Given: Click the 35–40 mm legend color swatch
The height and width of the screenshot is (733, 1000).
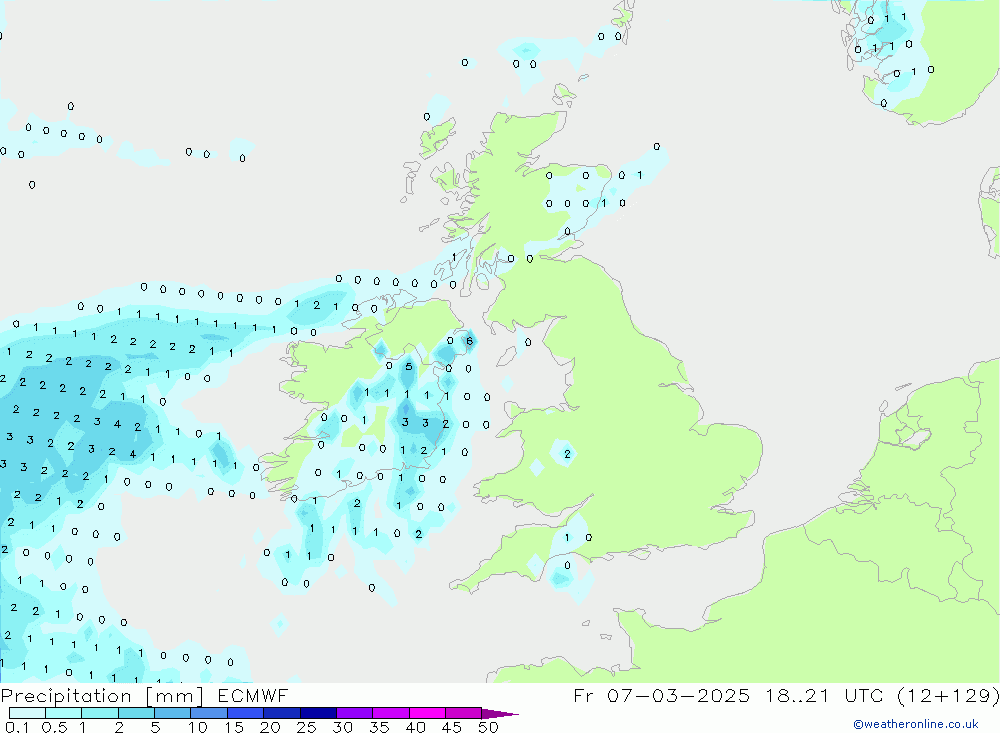Looking at the screenshot, I should (390, 713).
